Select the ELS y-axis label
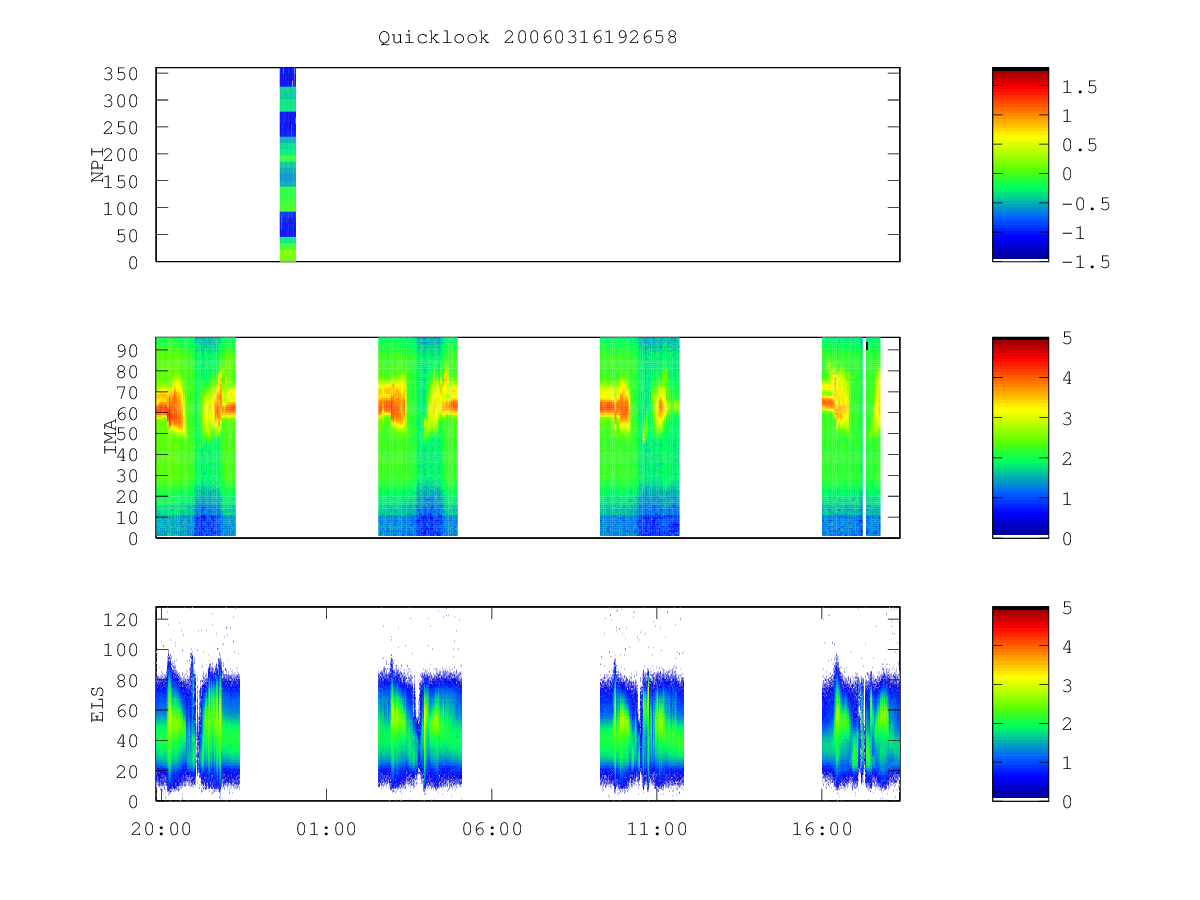Viewport: 1200px width, 900px height. pyautogui.click(x=98, y=704)
